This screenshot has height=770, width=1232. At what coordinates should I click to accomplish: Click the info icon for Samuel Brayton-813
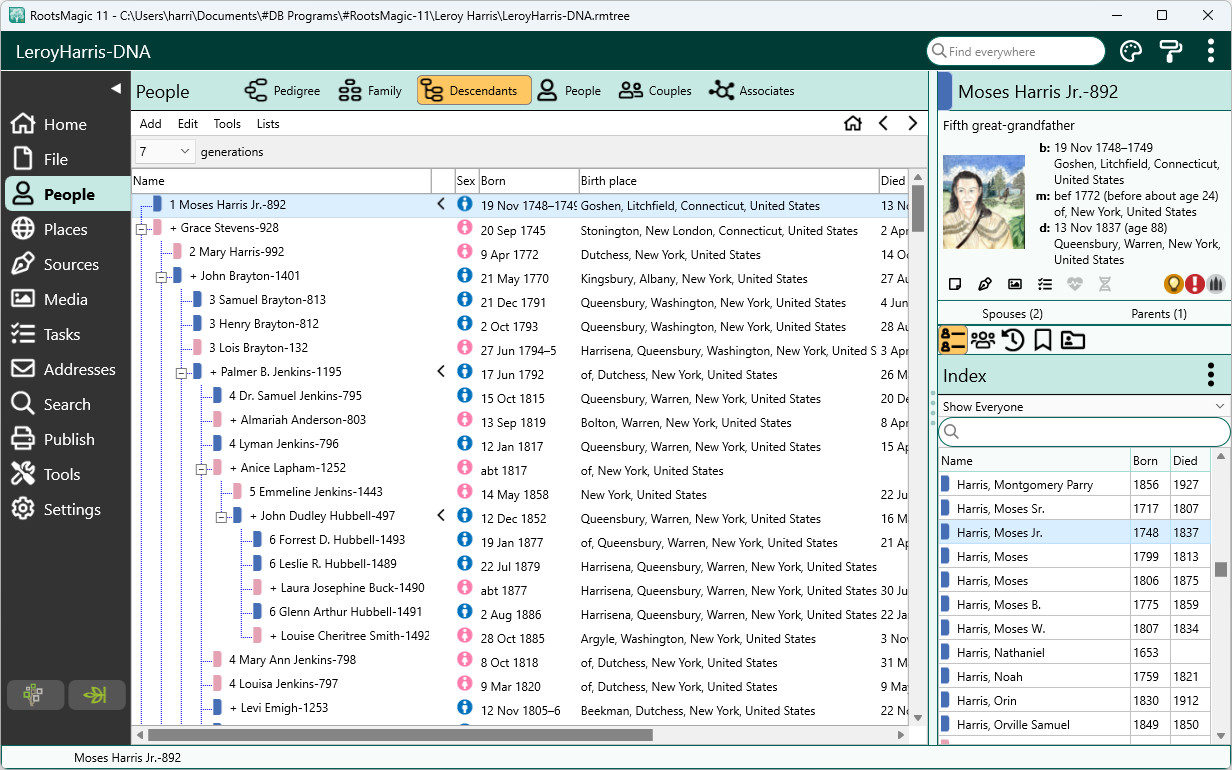pyautogui.click(x=464, y=299)
